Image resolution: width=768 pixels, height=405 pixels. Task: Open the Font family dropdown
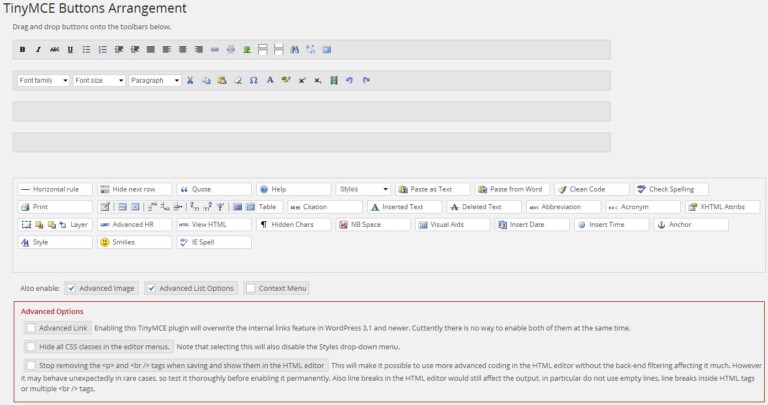(x=43, y=80)
